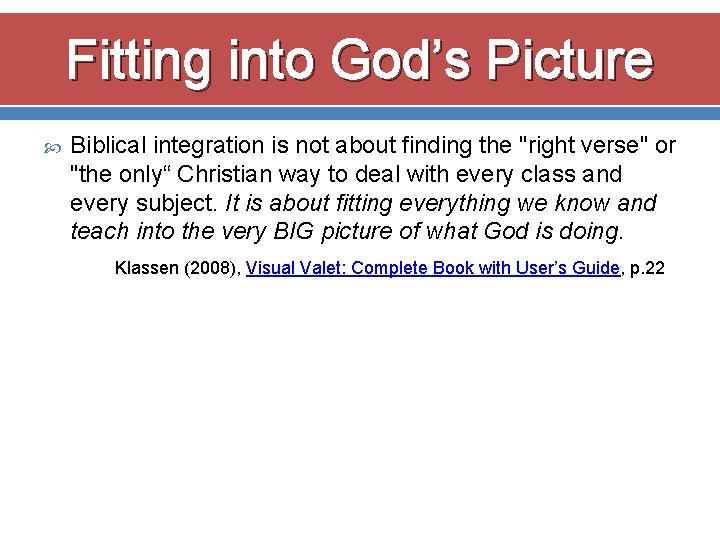This screenshot has height=540, width=720.
Task: Select the slide title Fitting into God's Picture
Action: pos(360,60)
